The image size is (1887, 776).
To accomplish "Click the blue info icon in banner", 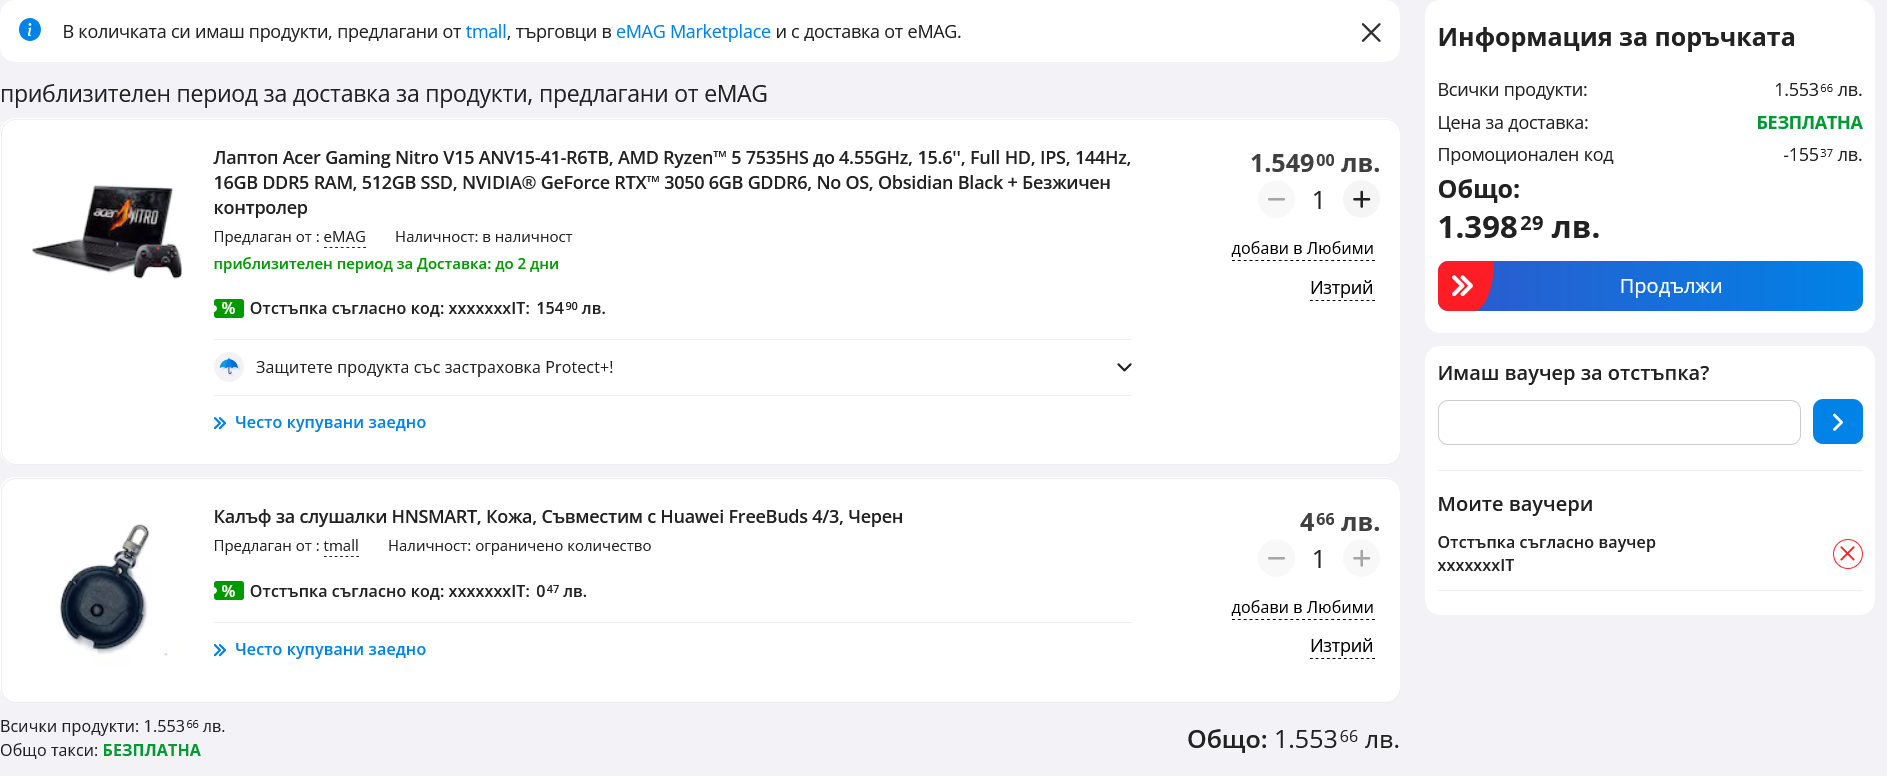I will [x=30, y=30].
